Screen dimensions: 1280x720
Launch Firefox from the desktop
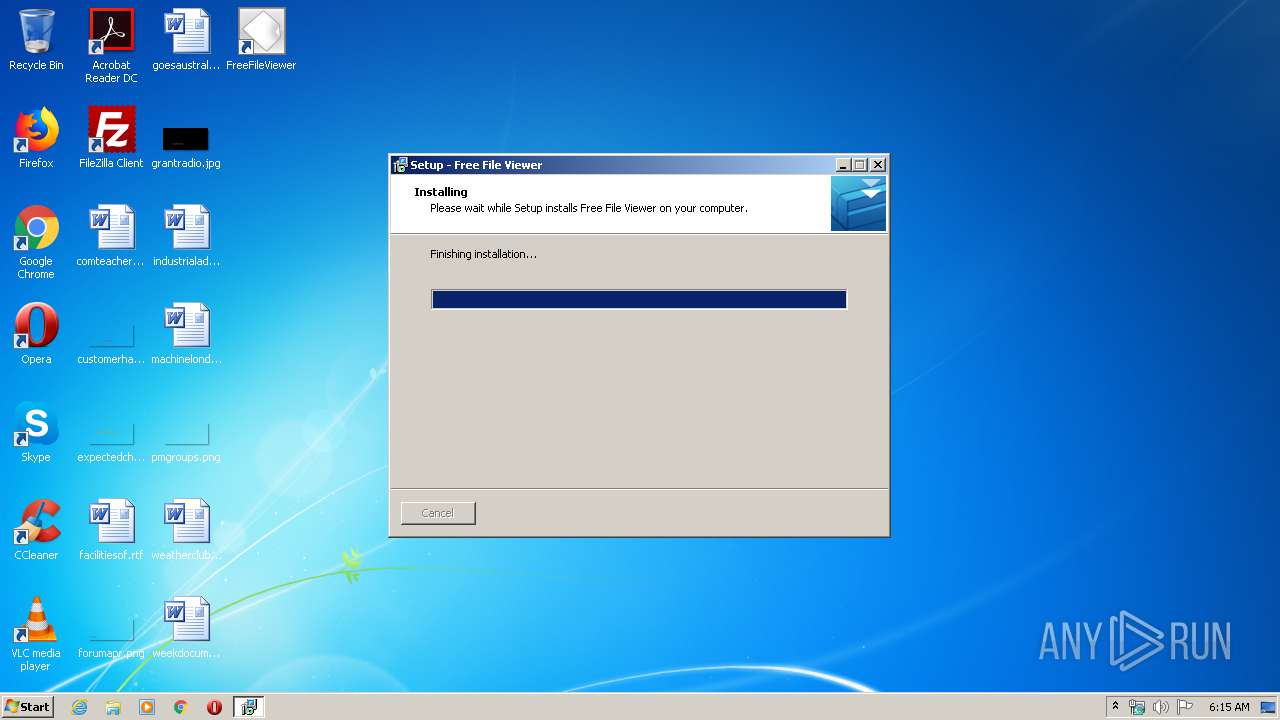(36, 138)
